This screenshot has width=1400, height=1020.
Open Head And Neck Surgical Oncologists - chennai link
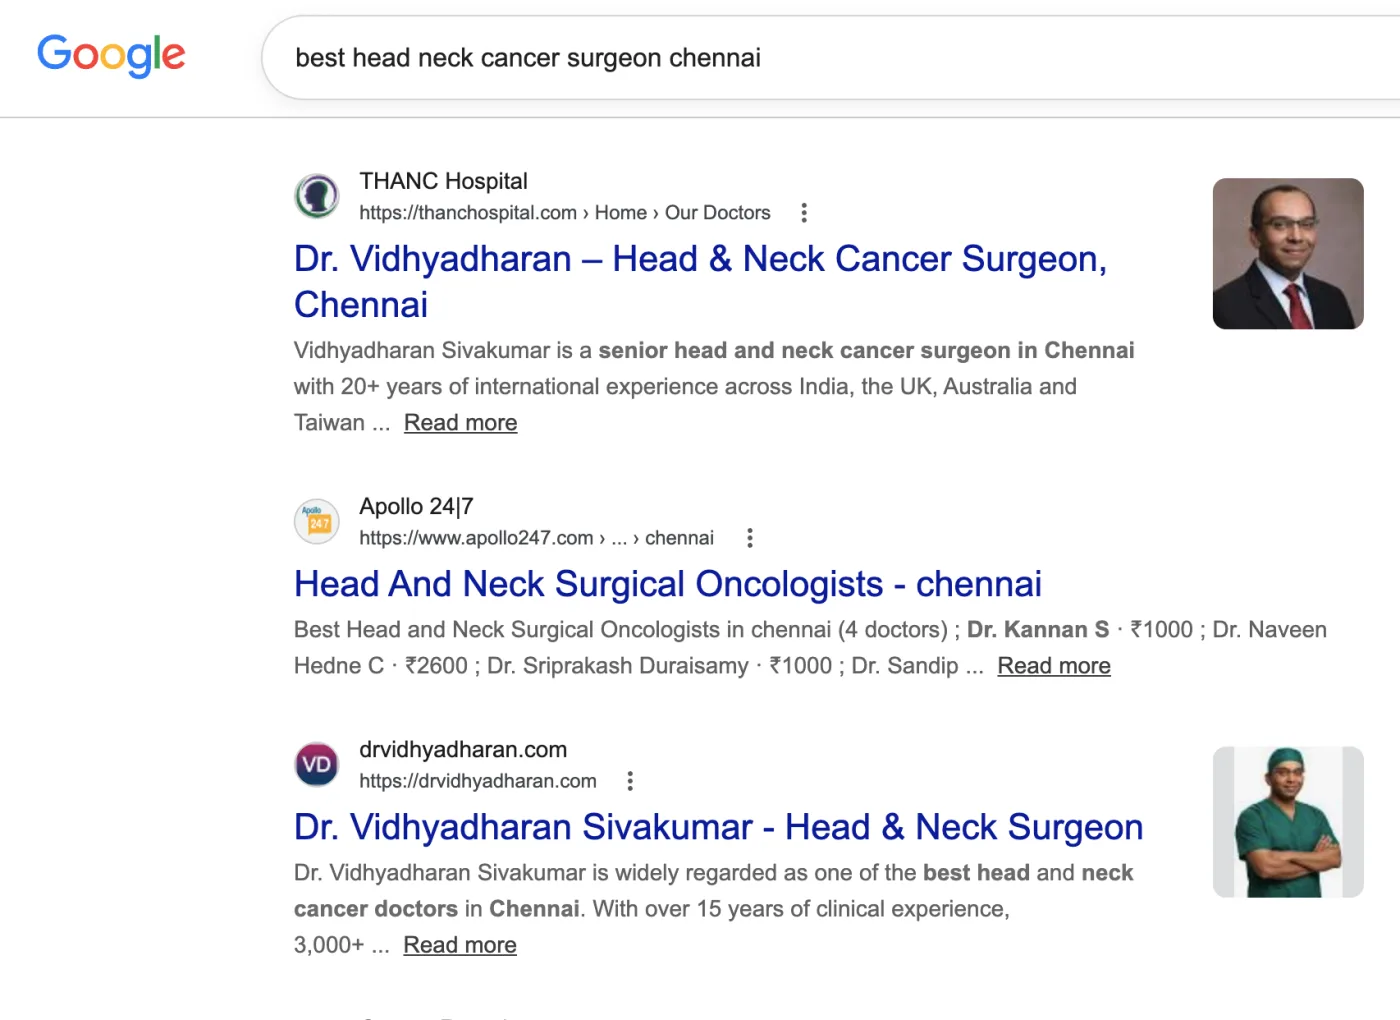[x=668, y=584]
